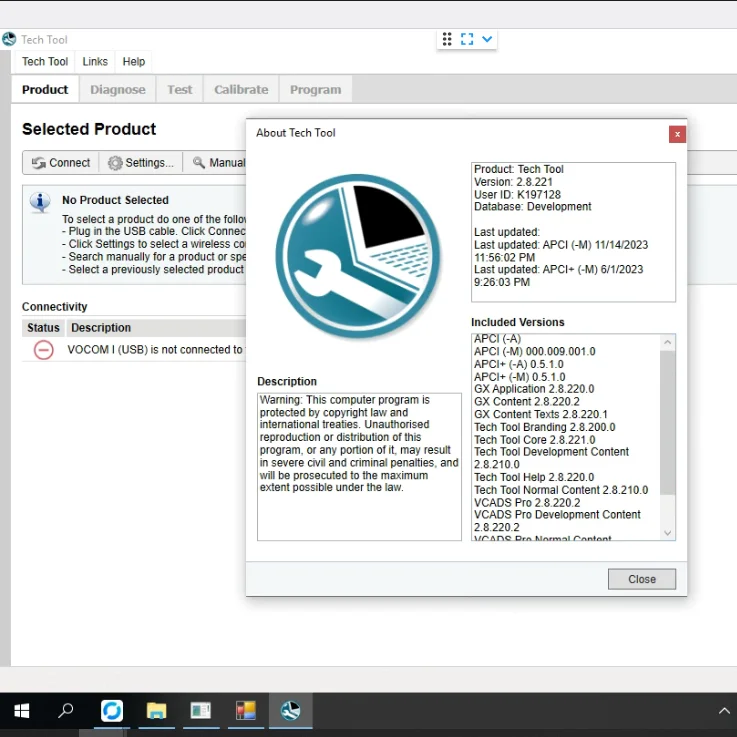Click the 'User ID: K197128' line
This screenshot has height=737, width=737.
pyautogui.click(x=517, y=195)
